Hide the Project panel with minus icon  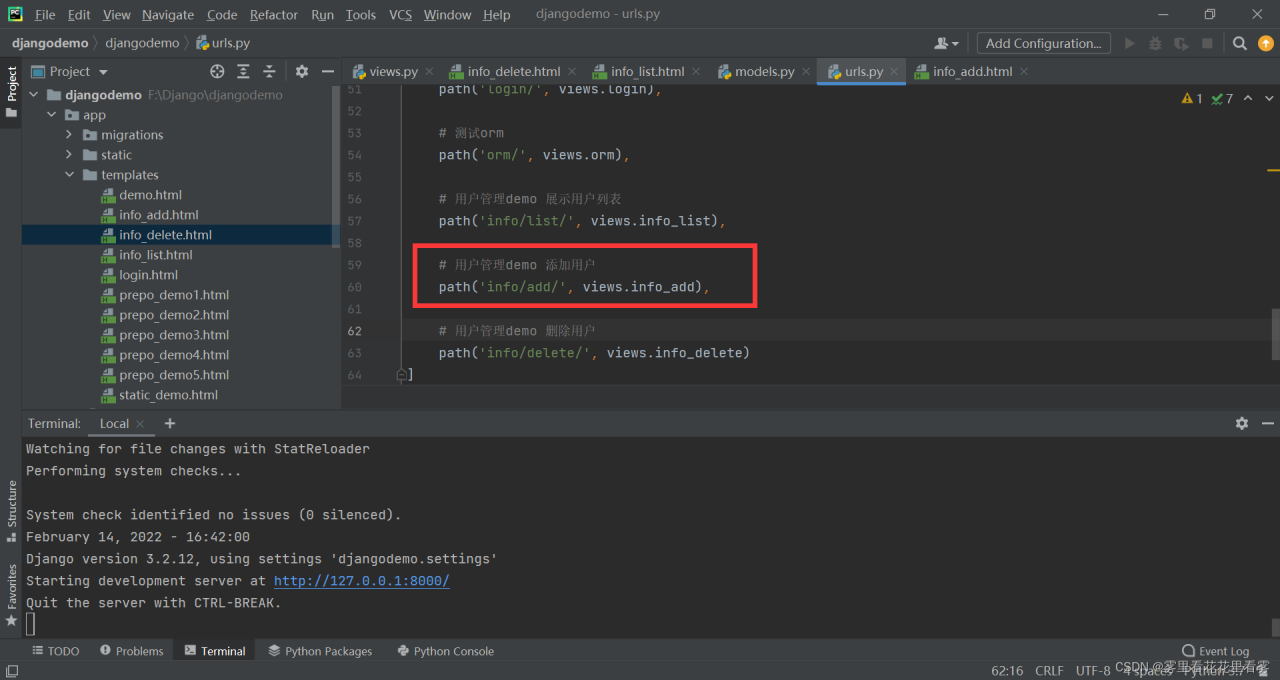[328, 71]
